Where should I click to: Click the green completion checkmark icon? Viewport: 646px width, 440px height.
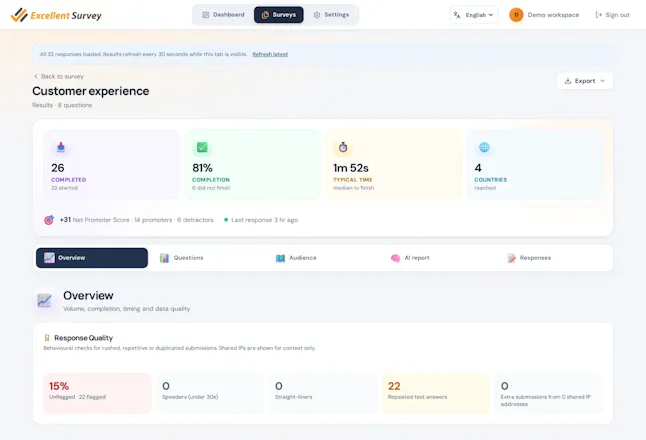click(202, 147)
